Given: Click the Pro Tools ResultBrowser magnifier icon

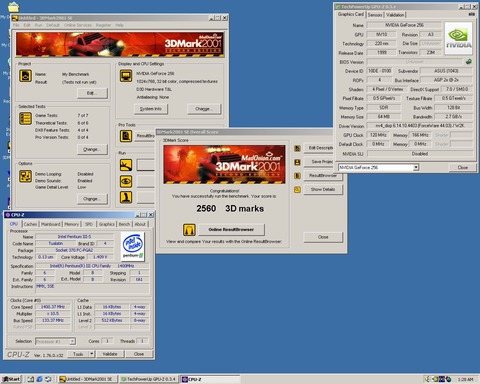Looking at the screenshot, I should 126,136.
